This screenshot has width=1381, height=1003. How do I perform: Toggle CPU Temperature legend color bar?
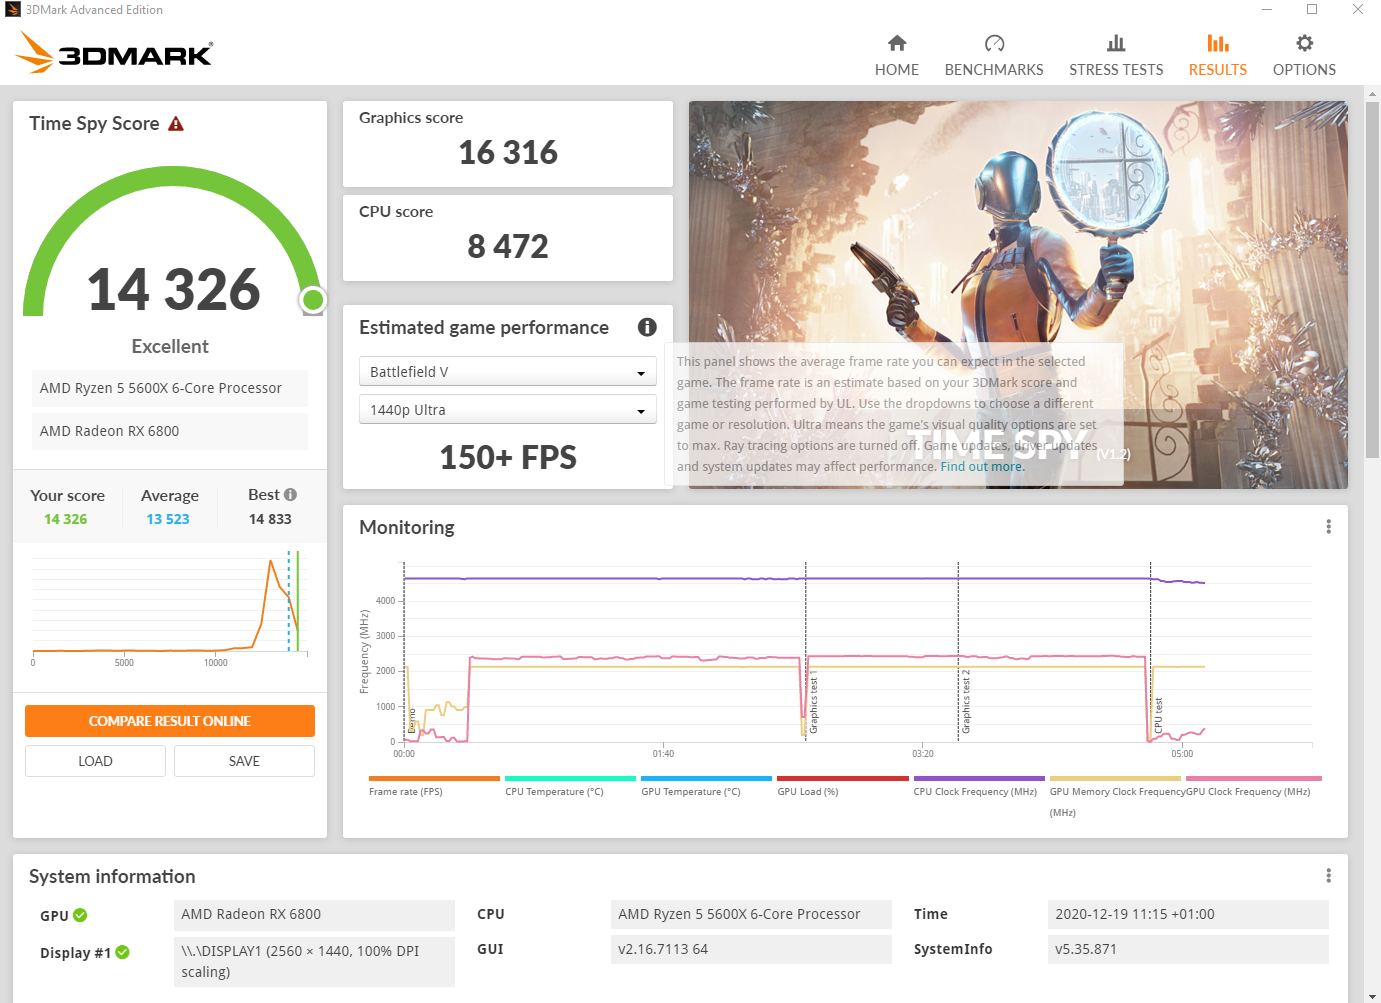(x=570, y=778)
